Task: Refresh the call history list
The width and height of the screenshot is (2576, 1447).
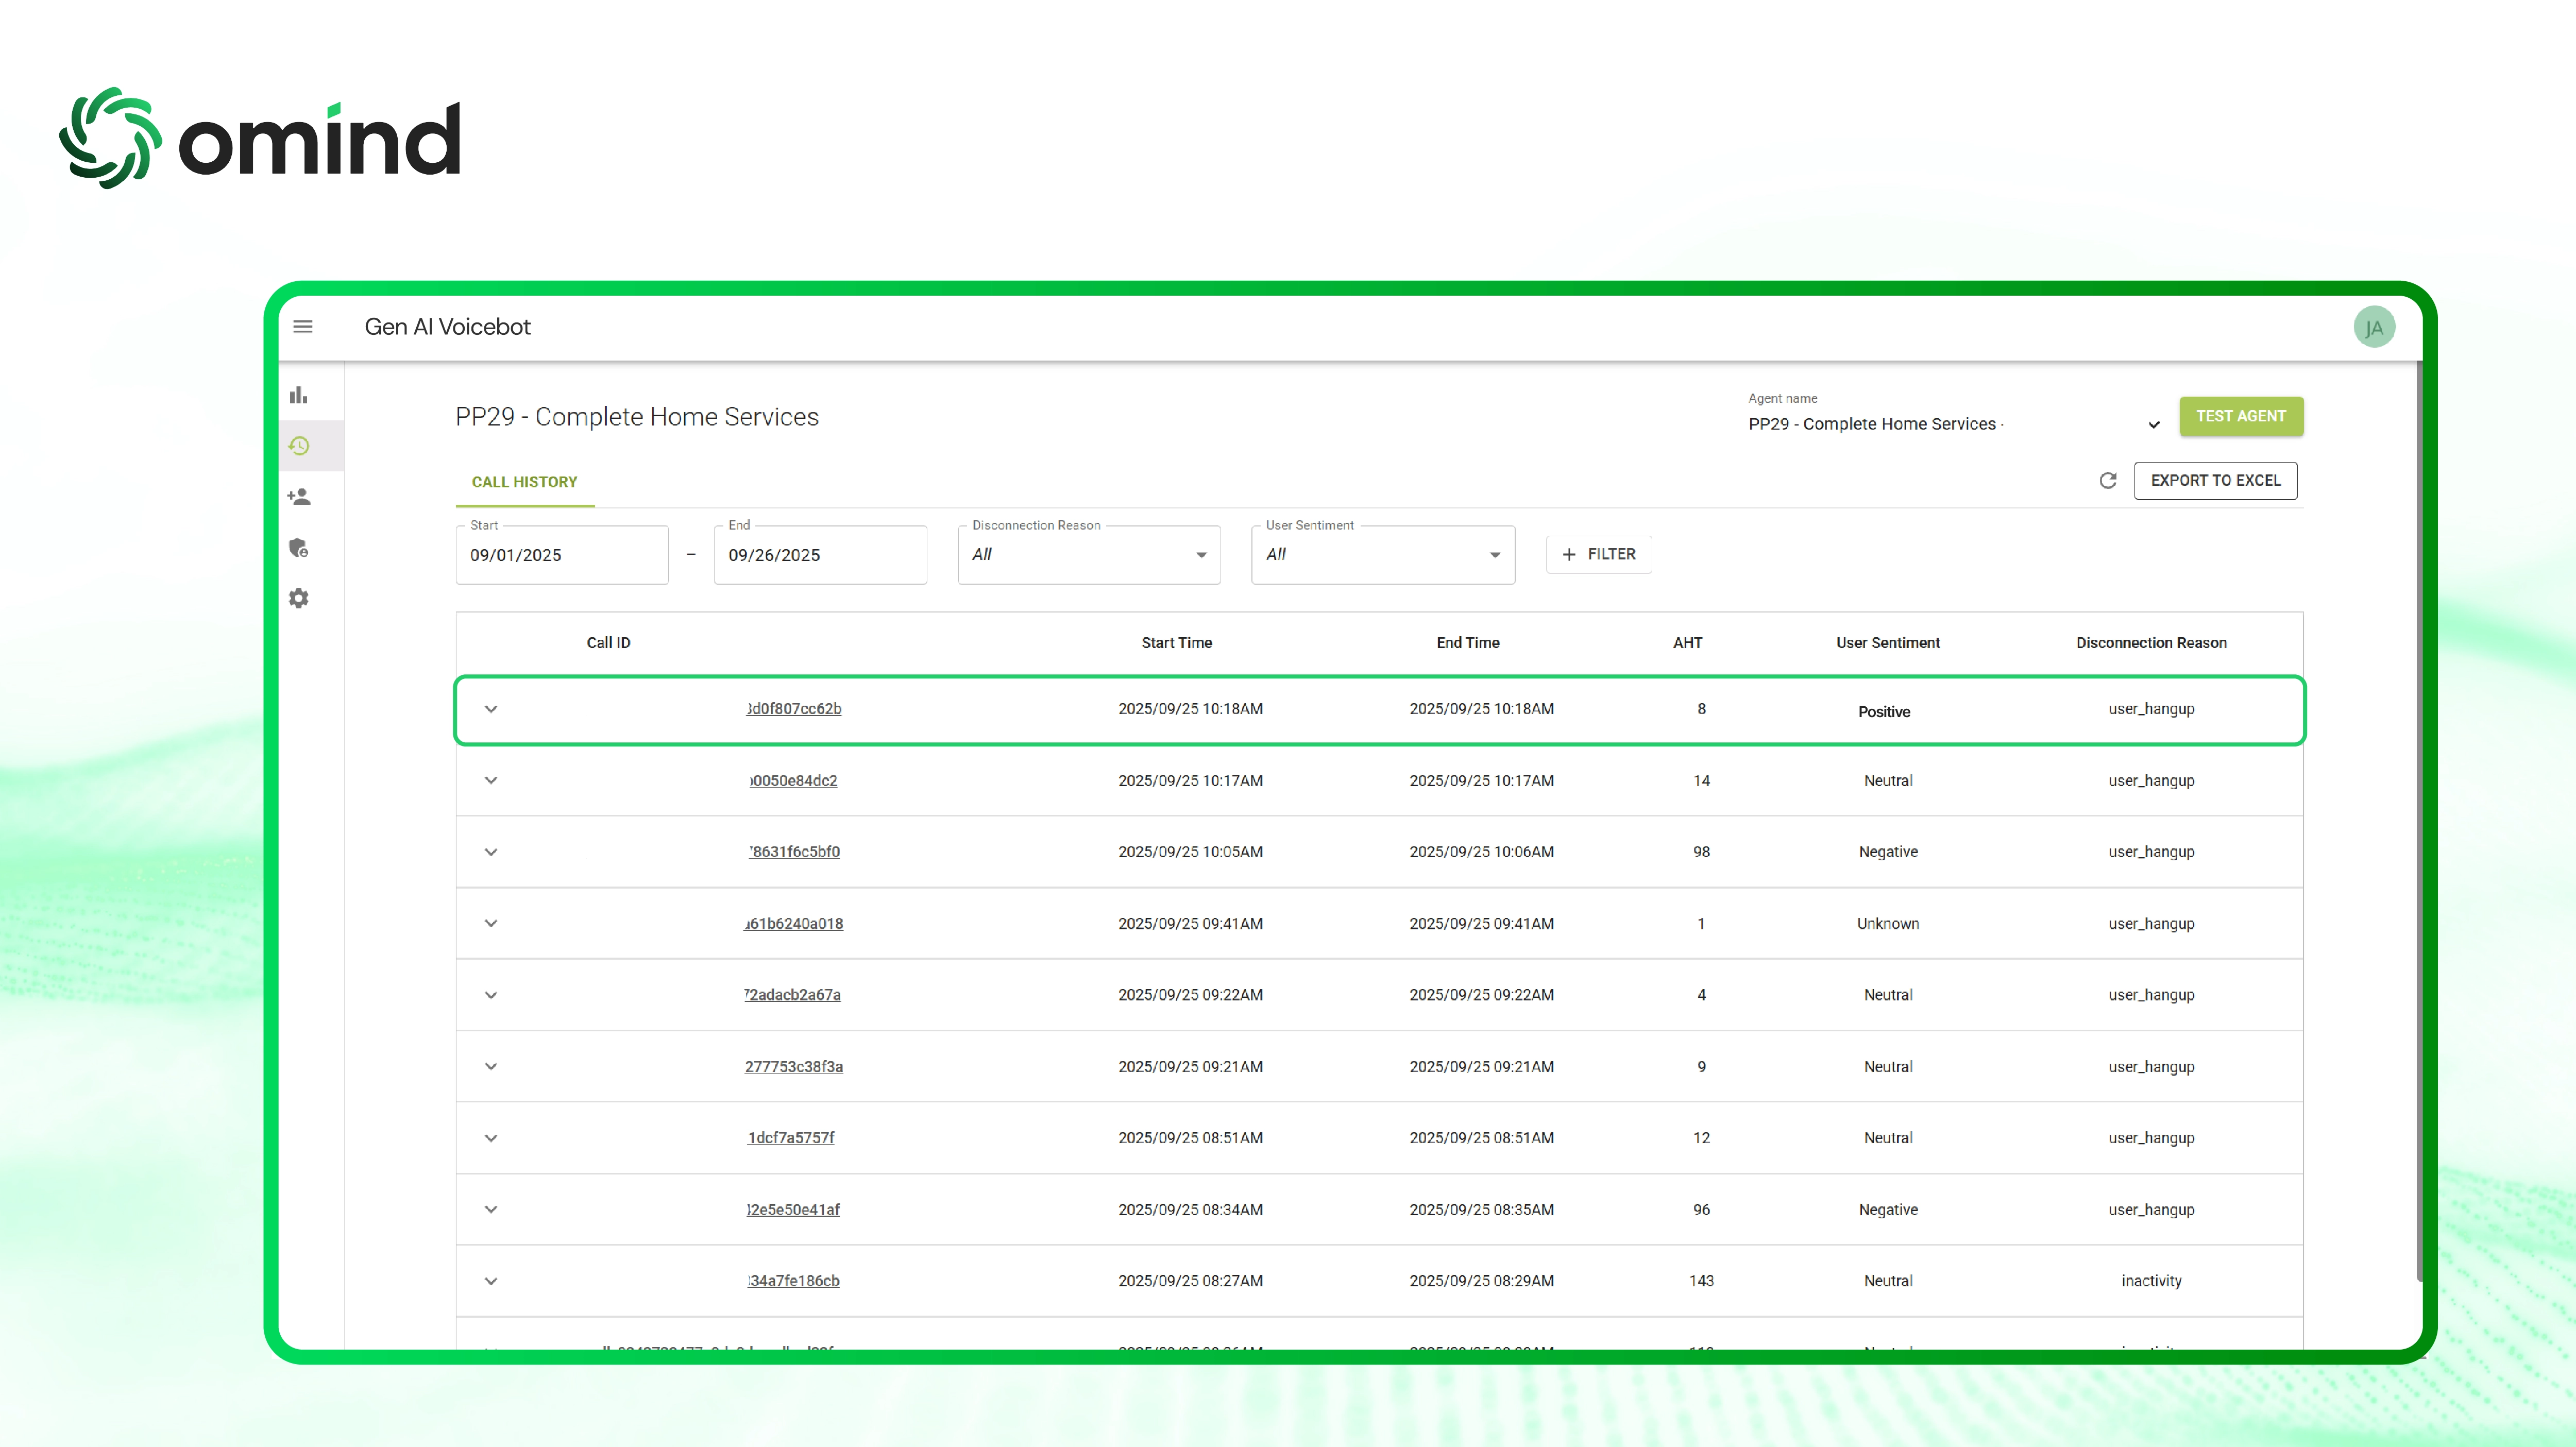Action: coord(2108,480)
